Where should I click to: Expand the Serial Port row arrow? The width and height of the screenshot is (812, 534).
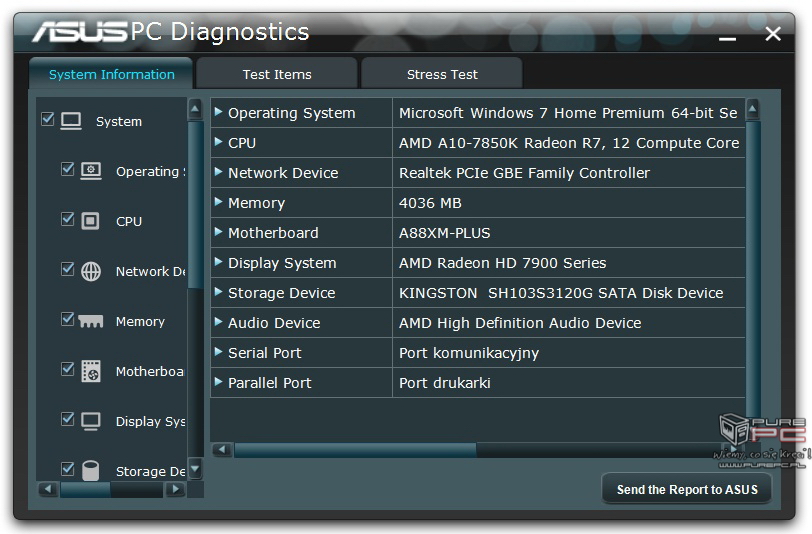click(219, 352)
